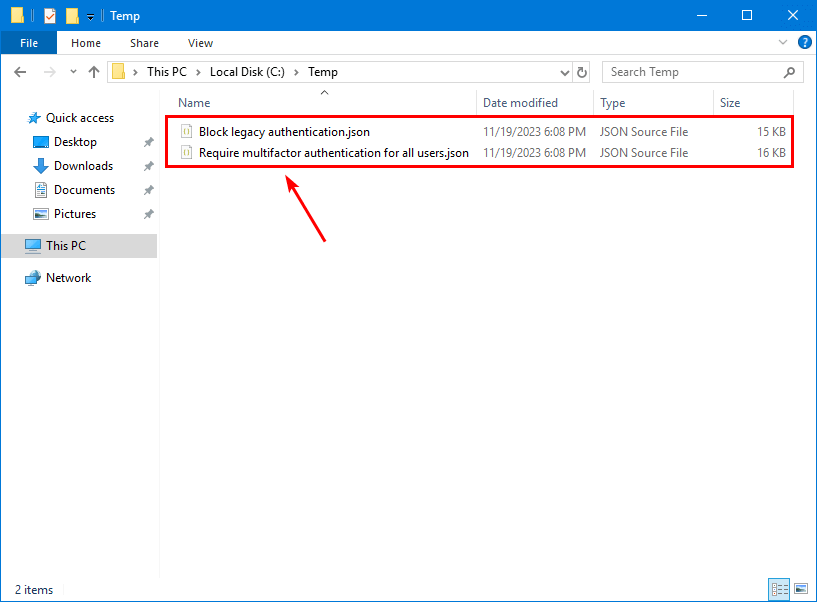Expand the chevron after Local Disk (C:)
The width and height of the screenshot is (817, 602).
click(296, 72)
